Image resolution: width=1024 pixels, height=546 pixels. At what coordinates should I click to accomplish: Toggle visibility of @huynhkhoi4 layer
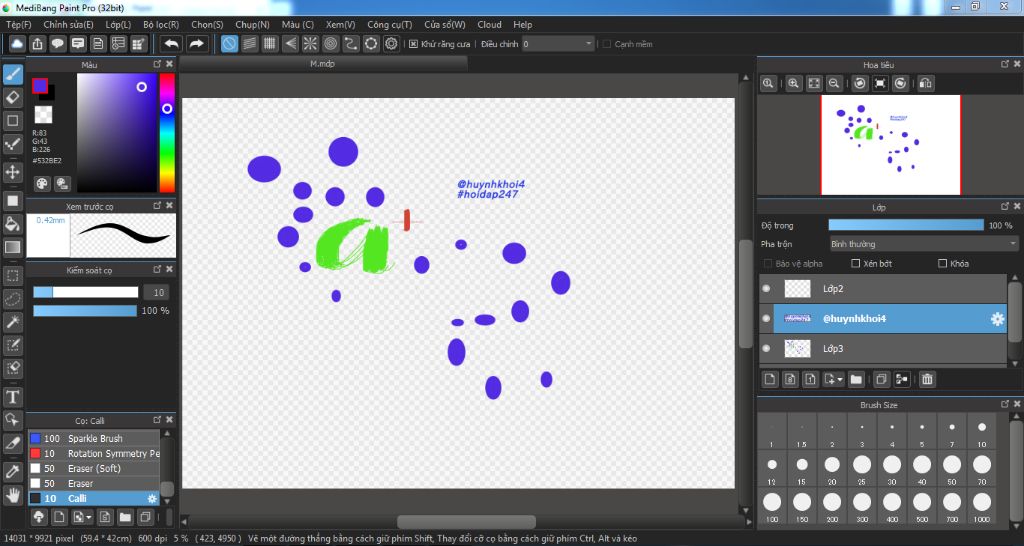[767, 319]
